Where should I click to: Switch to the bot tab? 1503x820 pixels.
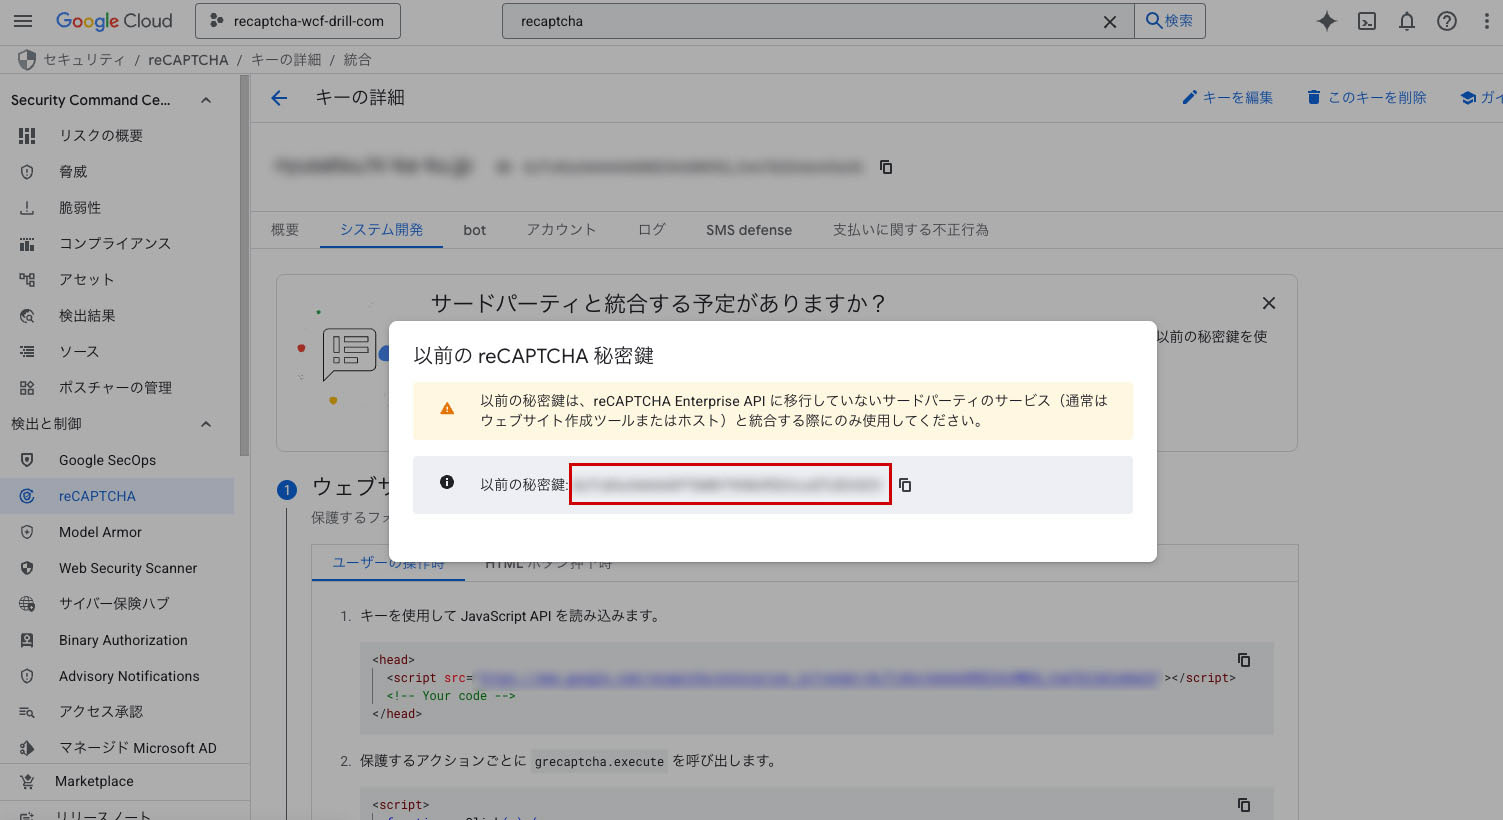[475, 230]
